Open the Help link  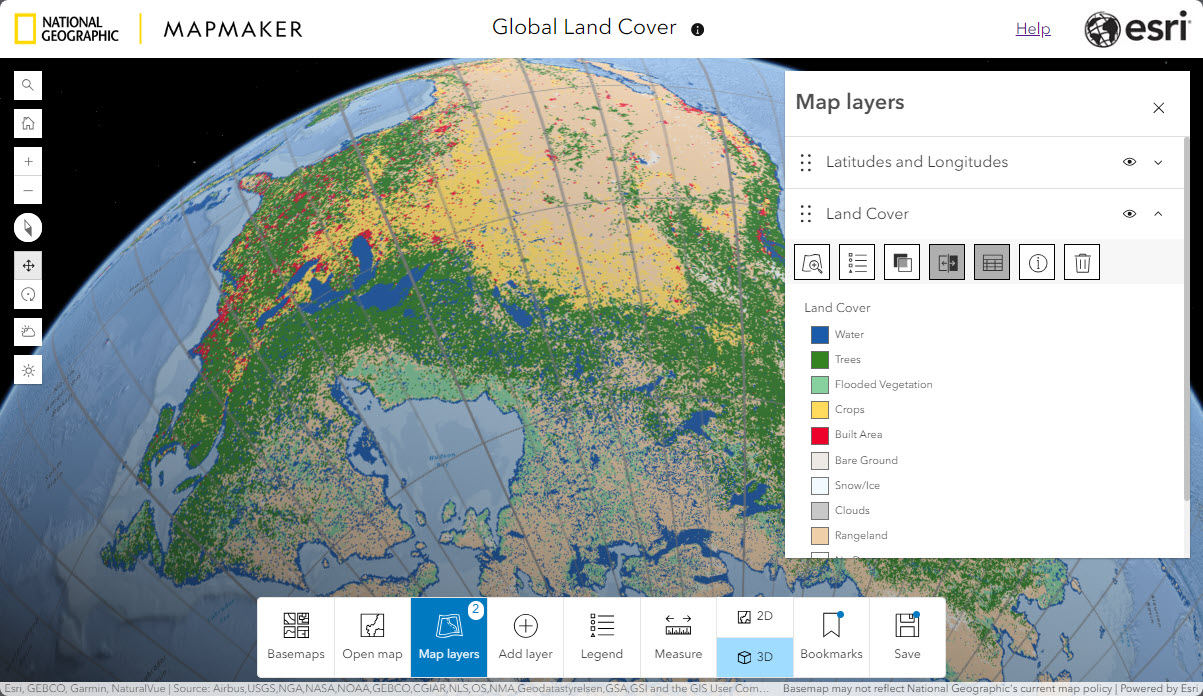(1033, 29)
